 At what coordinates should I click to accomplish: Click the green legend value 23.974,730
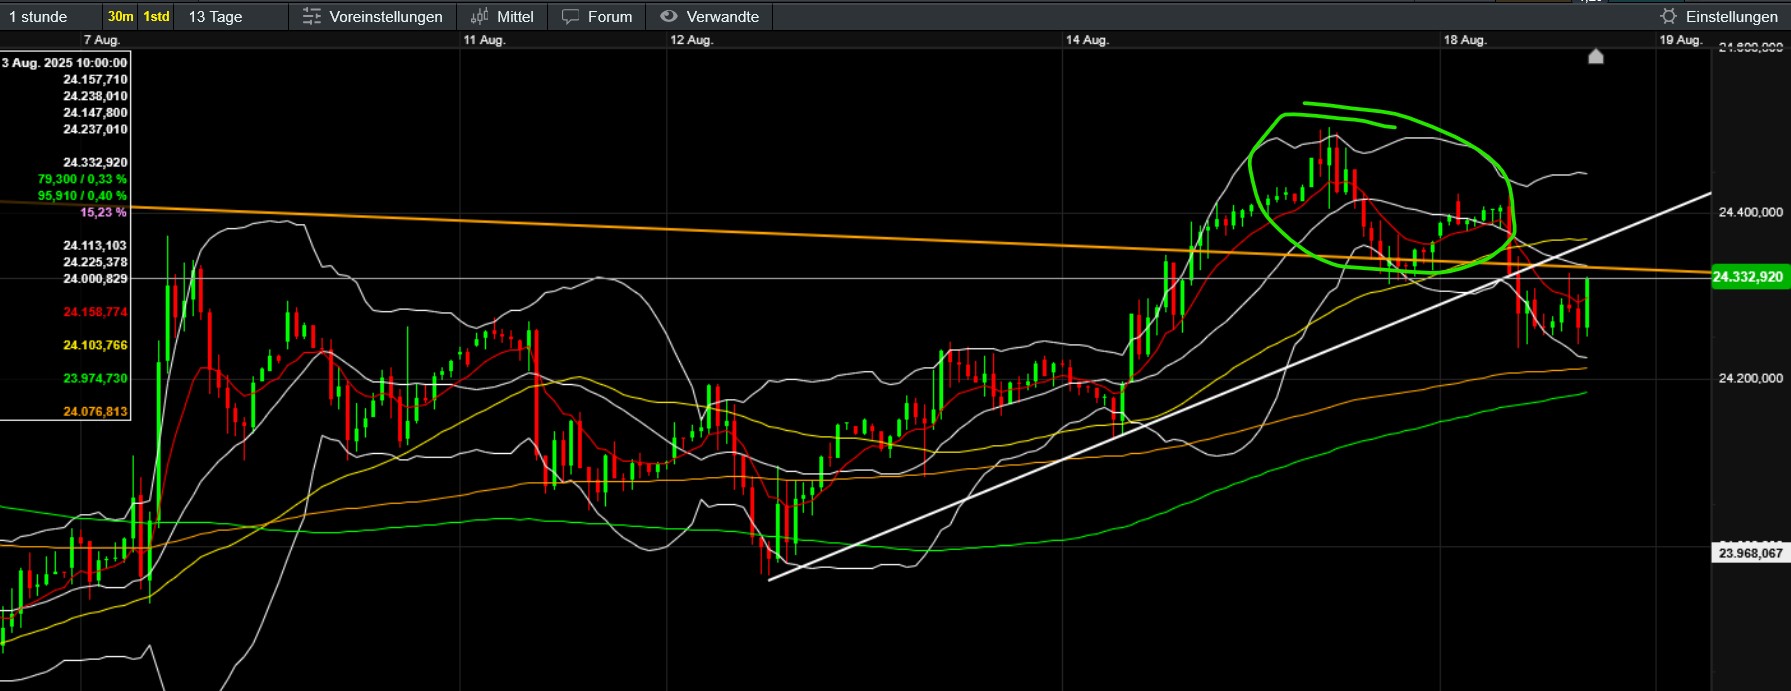click(x=95, y=378)
